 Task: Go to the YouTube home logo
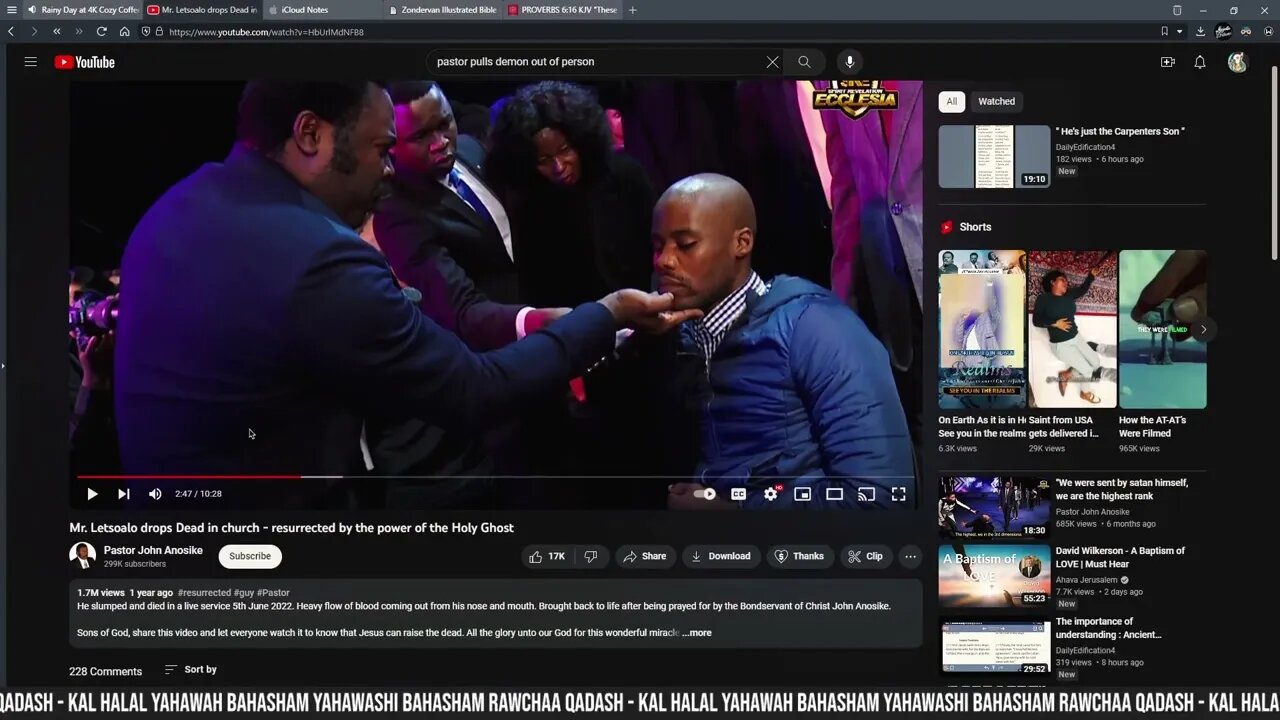(x=85, y=62)
